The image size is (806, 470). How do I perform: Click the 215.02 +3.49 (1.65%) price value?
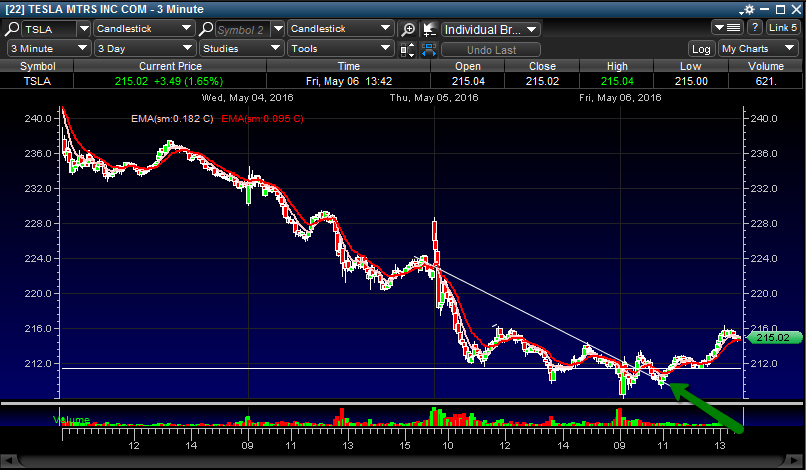pyautogui.click(x=169, y=81)
